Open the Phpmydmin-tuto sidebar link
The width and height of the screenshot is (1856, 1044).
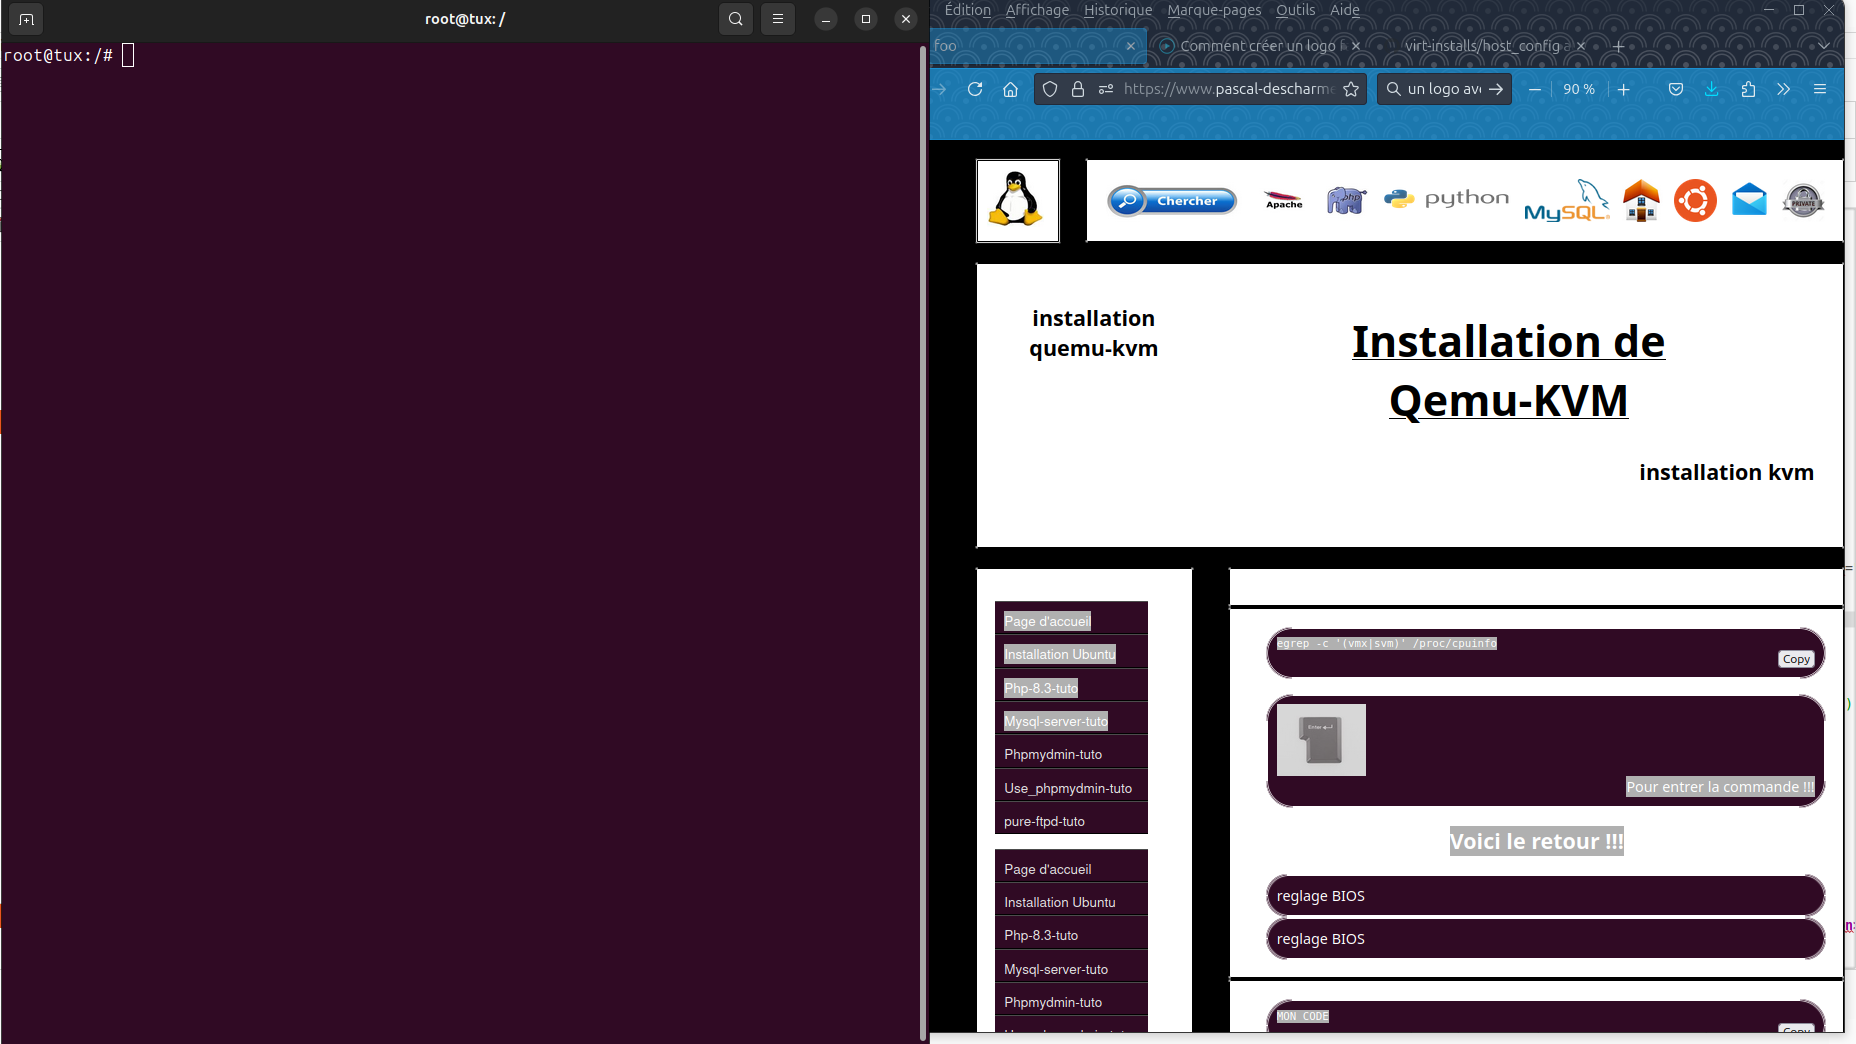[x=1053, y=754]
